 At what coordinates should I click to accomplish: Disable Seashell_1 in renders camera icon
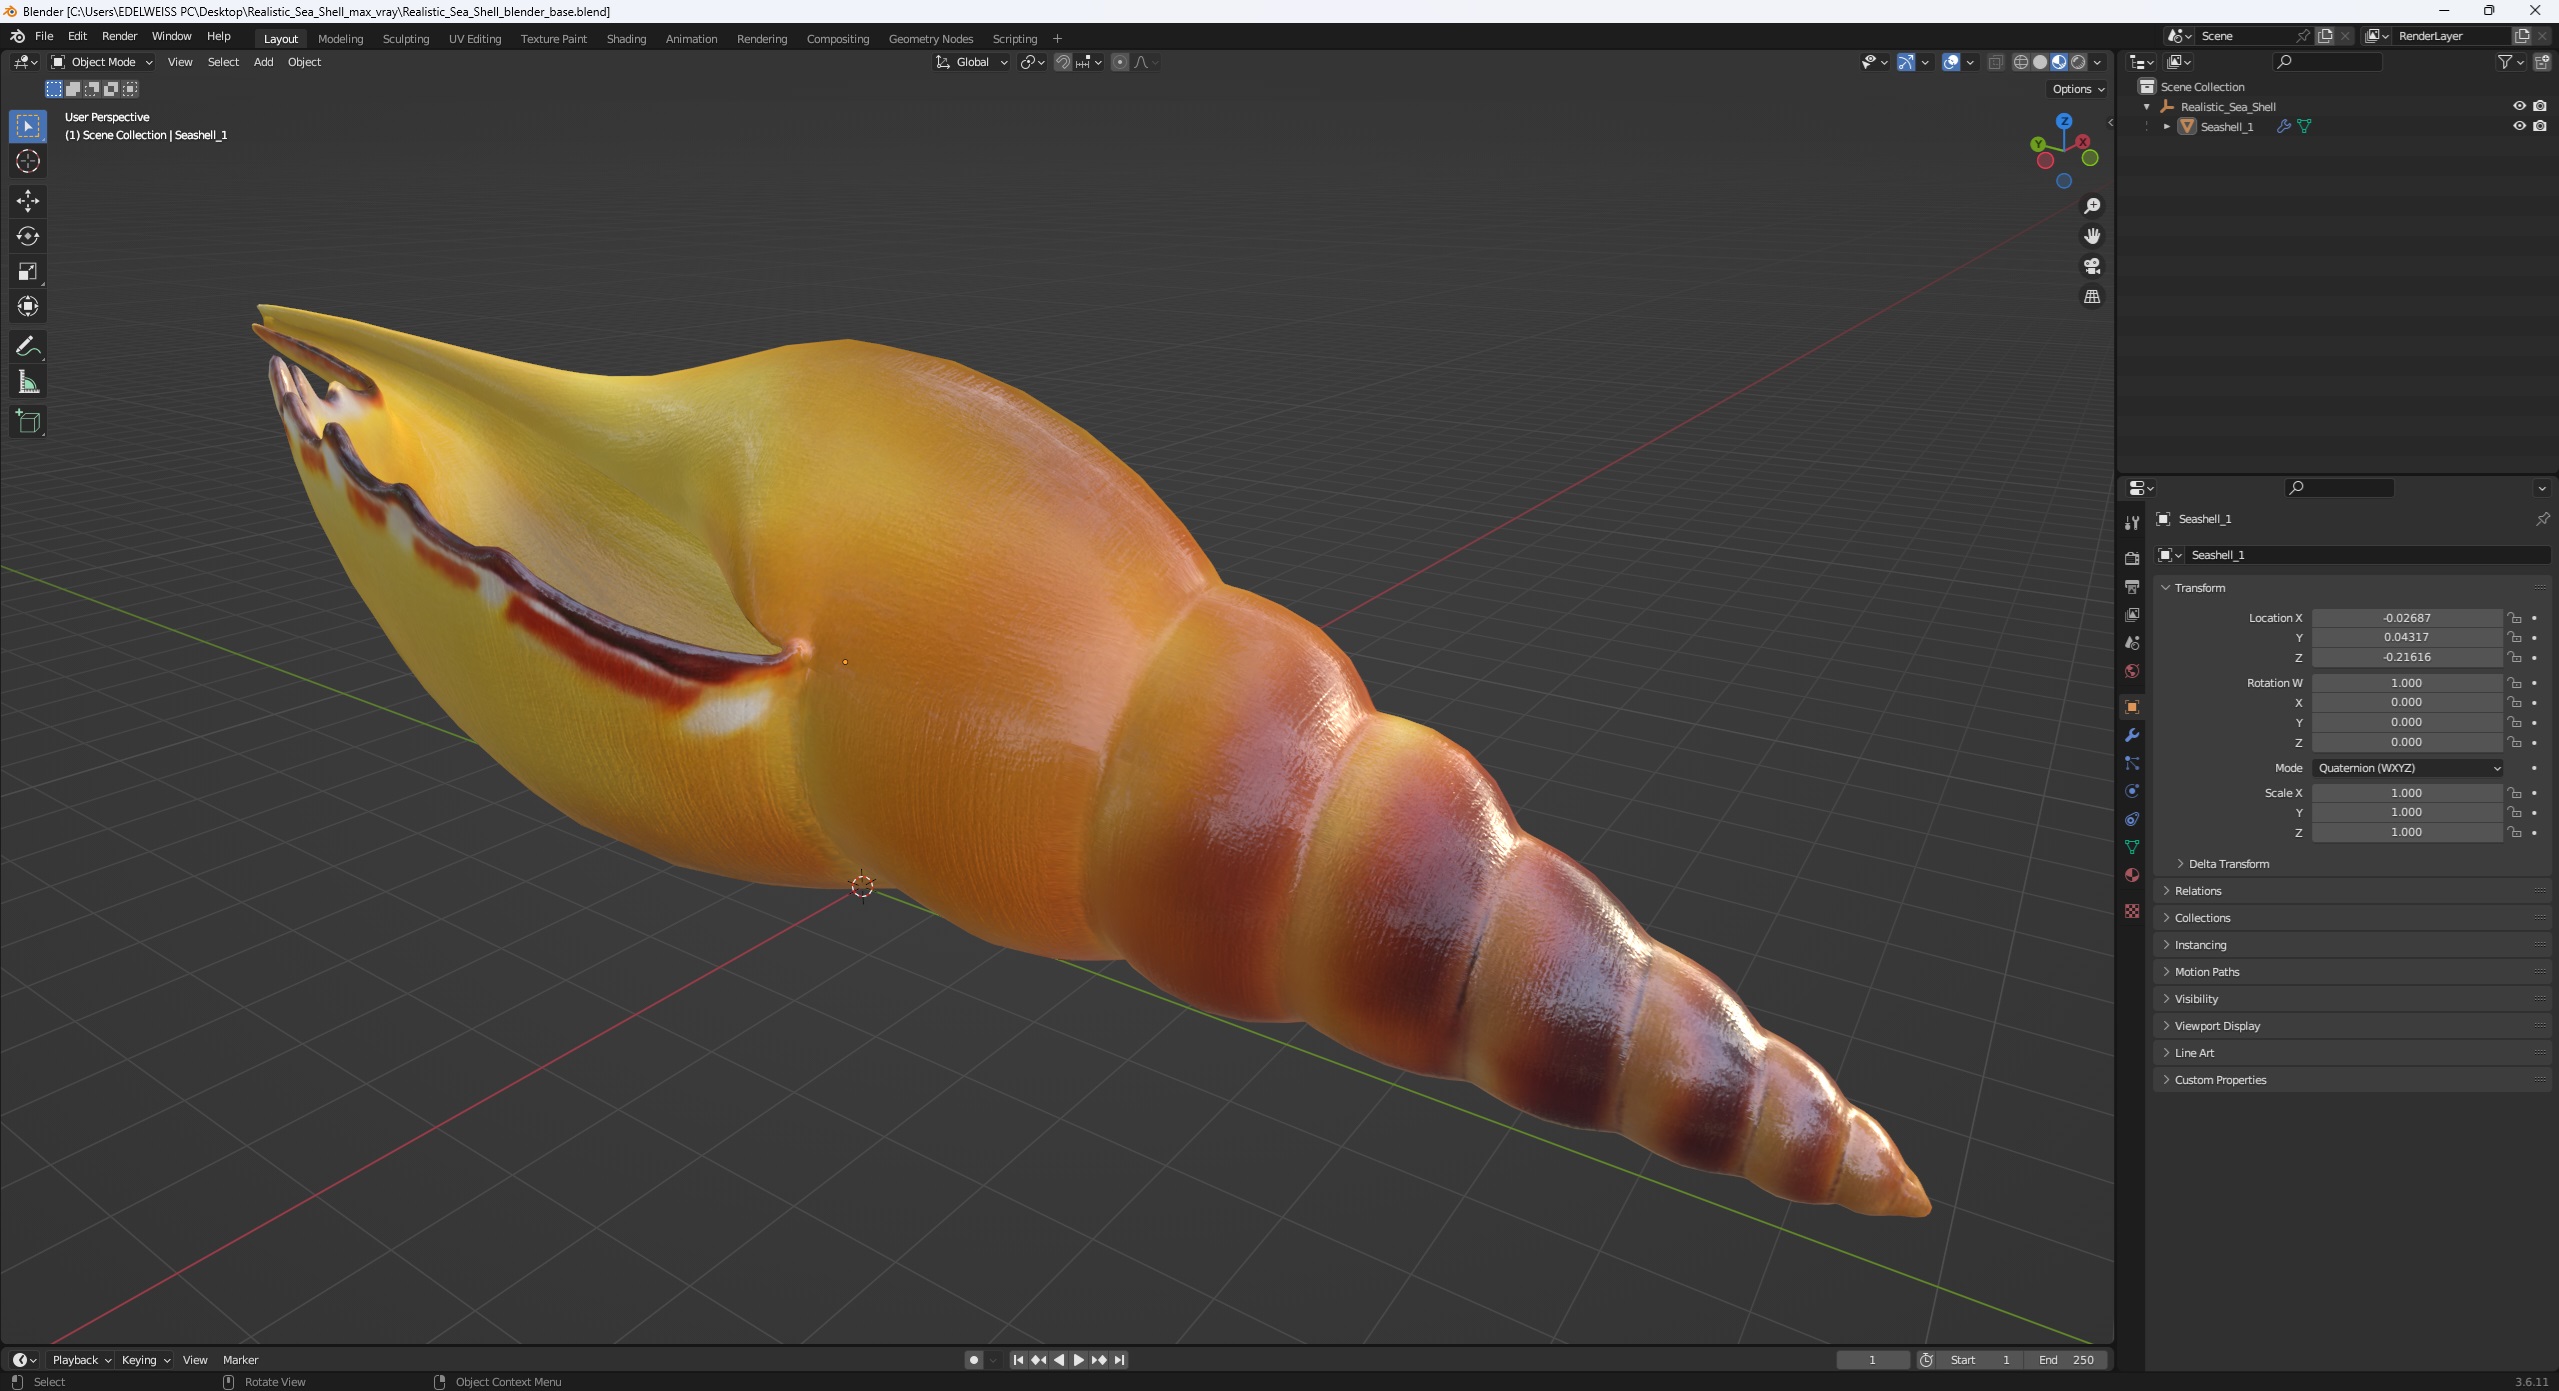[x=2540, y=126]
